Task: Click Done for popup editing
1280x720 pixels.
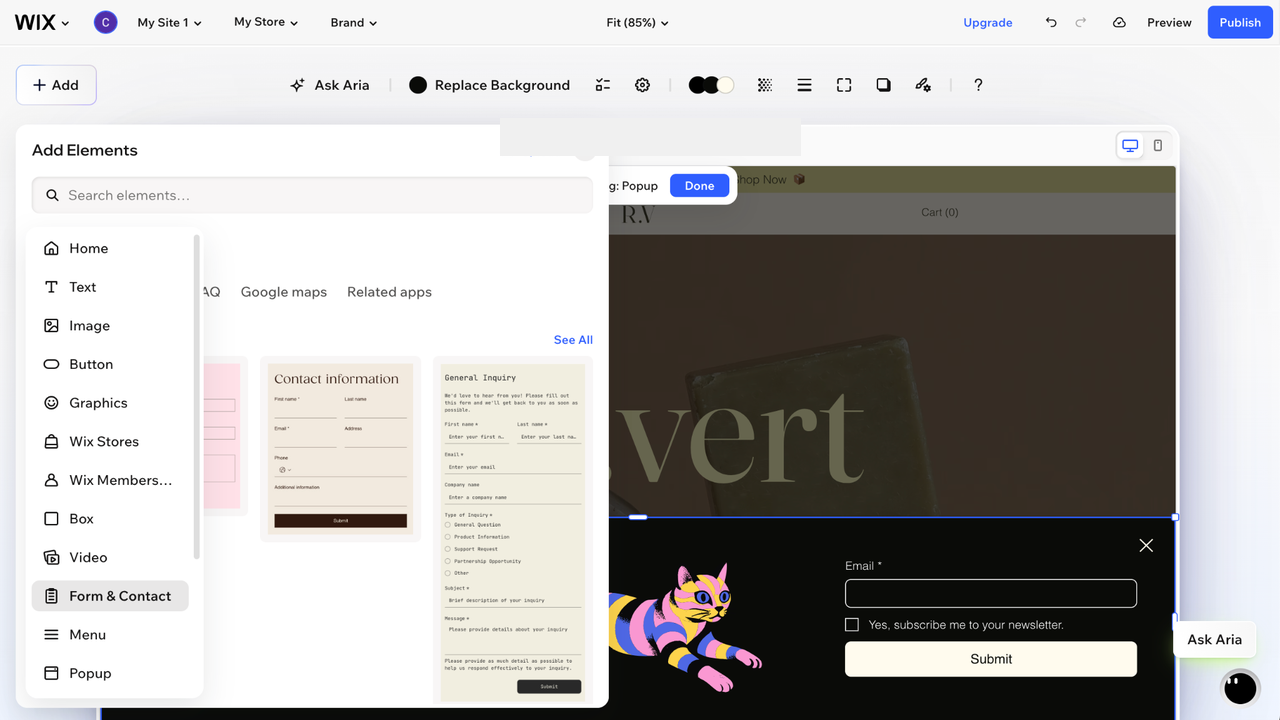Action: pyautogui.click(x=699, y=186)
